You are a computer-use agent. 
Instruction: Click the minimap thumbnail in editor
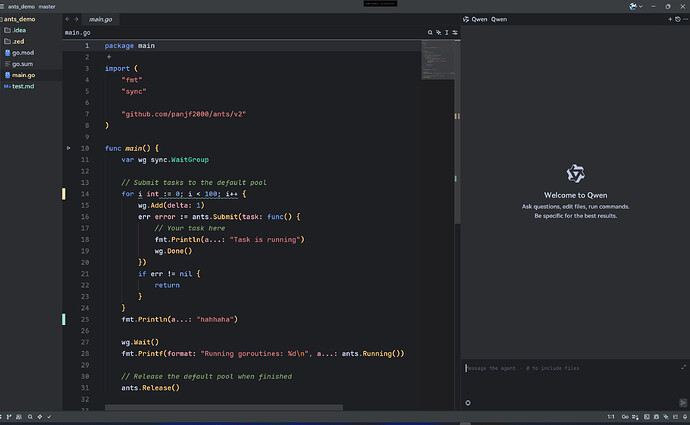click(x=437, y=60)
